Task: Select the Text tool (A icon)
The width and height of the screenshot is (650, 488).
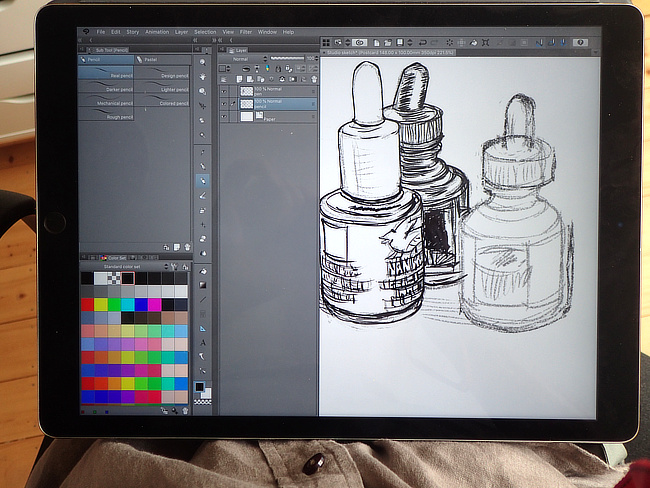Action: click(203, 341)
